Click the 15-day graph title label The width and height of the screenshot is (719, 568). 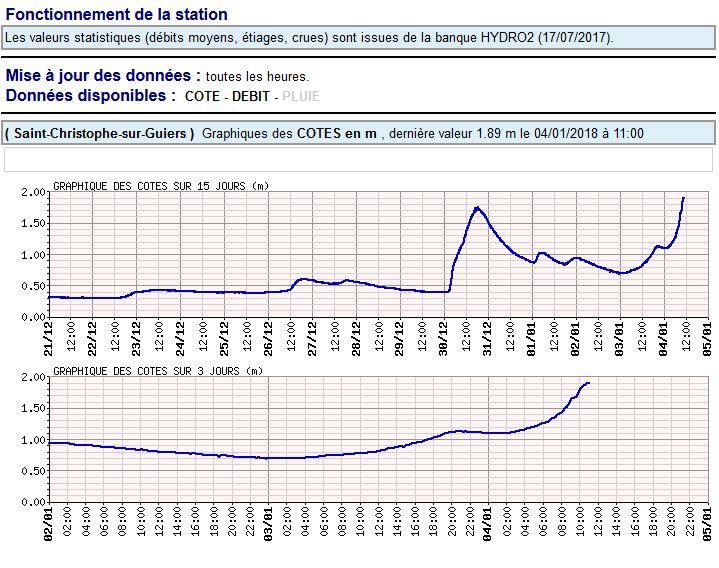coord(160,186)
